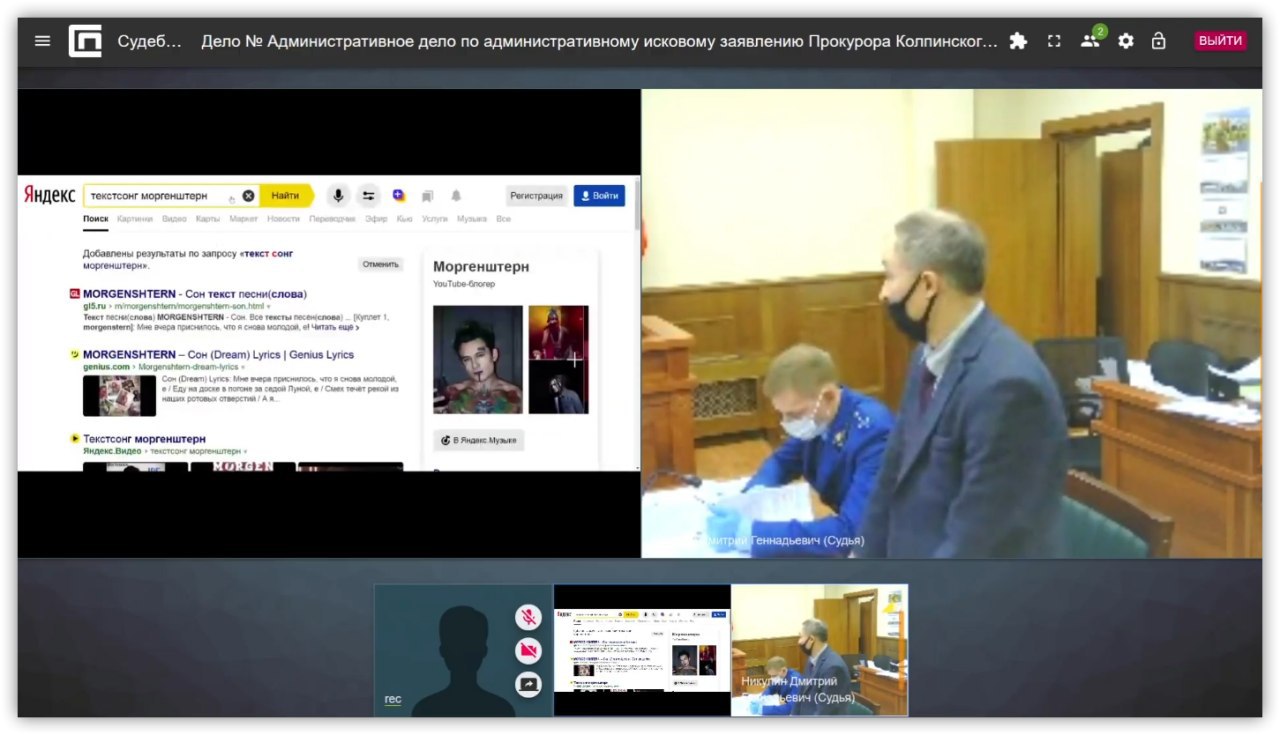Viewport: 1280px width, 735px height.
Task: Open Yandex notifications bell icon
Action: pos(456,196)
